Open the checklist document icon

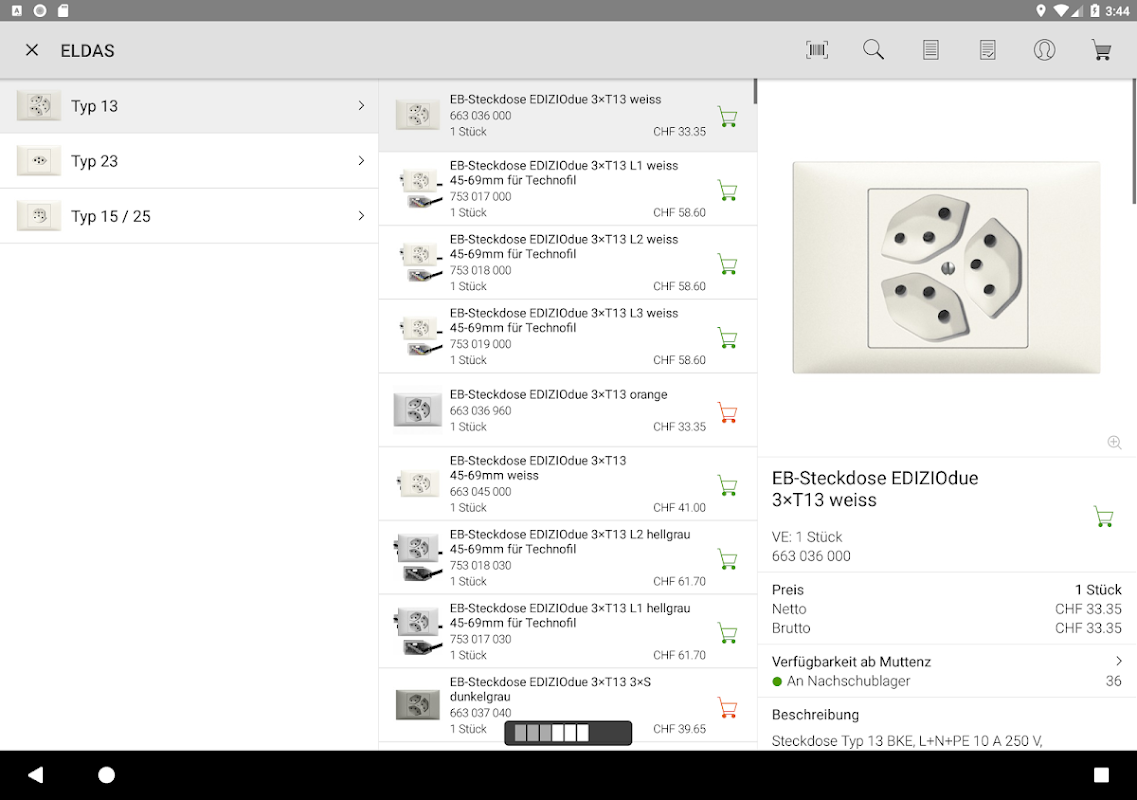tap(988, 50)
